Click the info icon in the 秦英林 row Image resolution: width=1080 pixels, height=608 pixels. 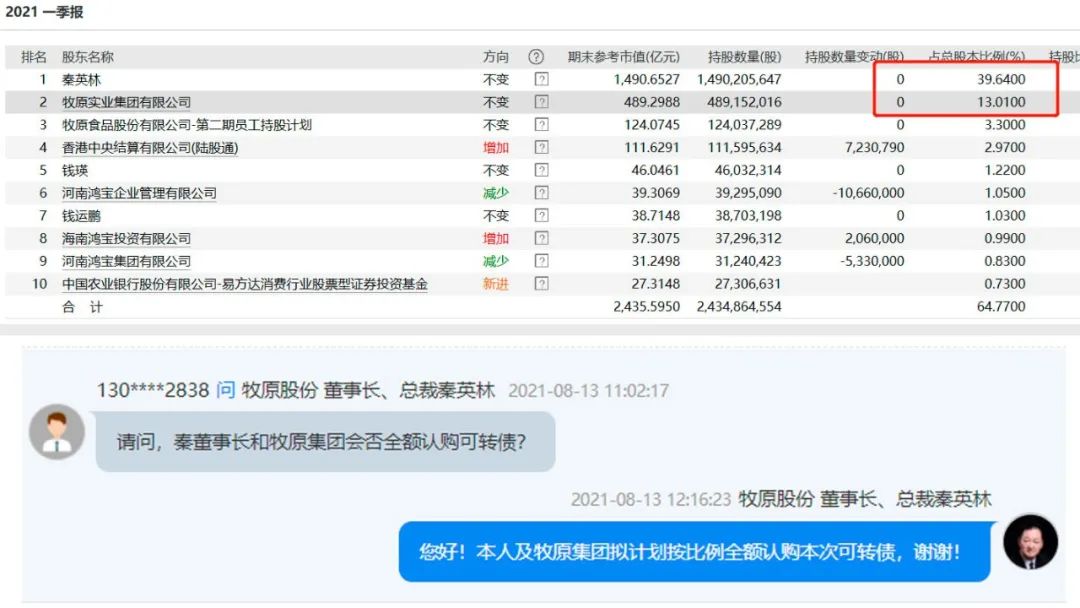tap(541, 79)
